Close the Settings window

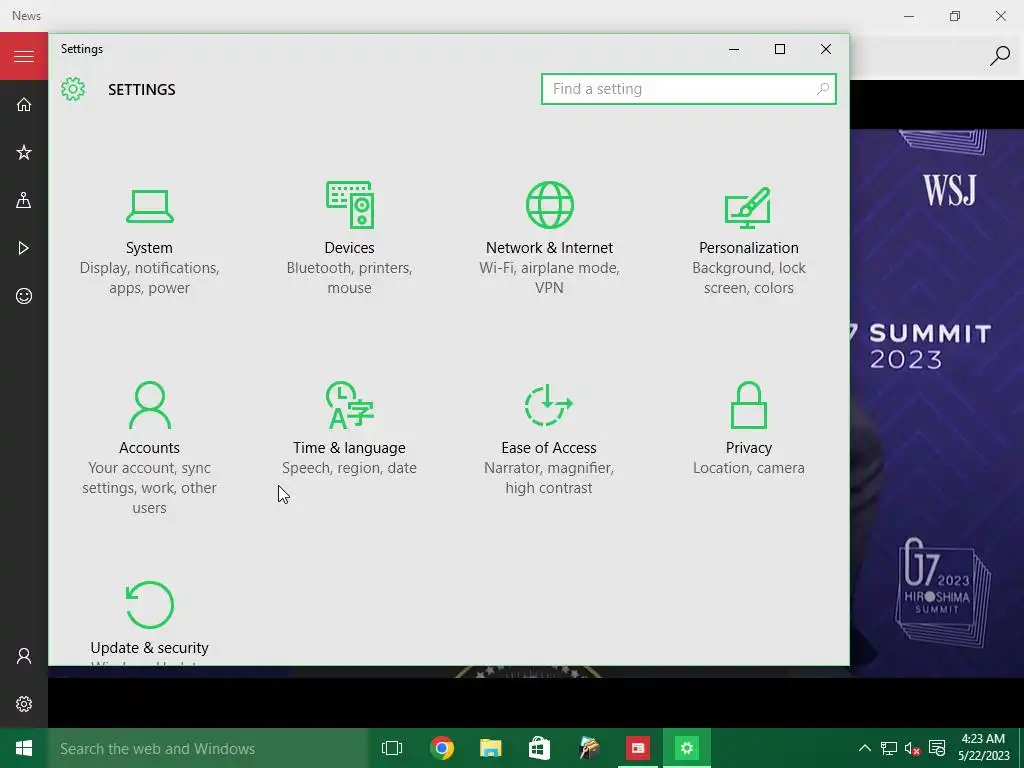coord(825,49)
